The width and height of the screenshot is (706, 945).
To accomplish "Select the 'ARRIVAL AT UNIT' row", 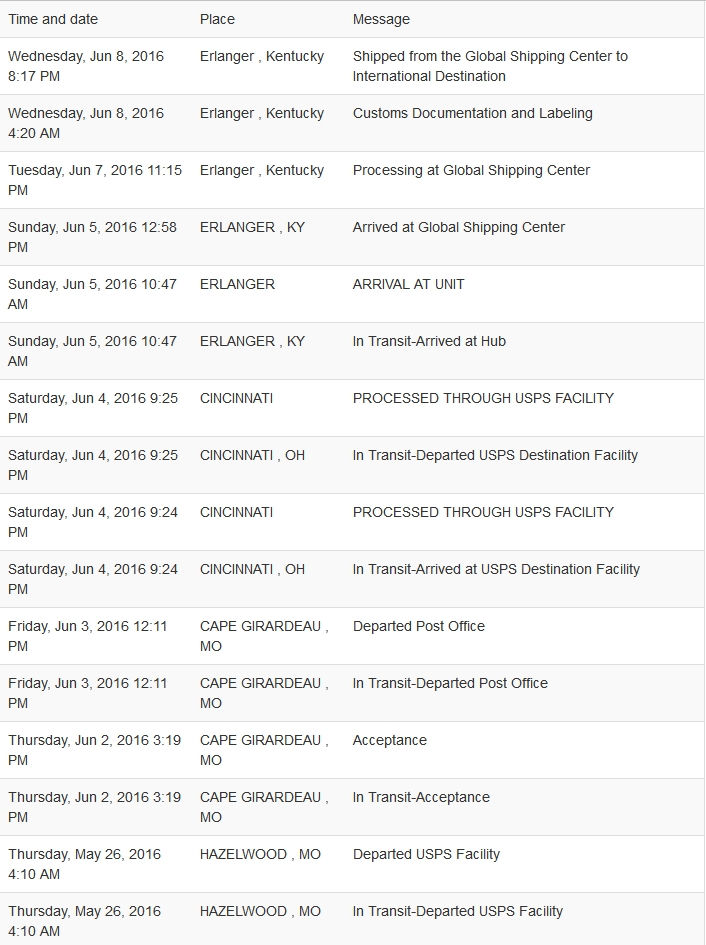I will click(352, 294).
